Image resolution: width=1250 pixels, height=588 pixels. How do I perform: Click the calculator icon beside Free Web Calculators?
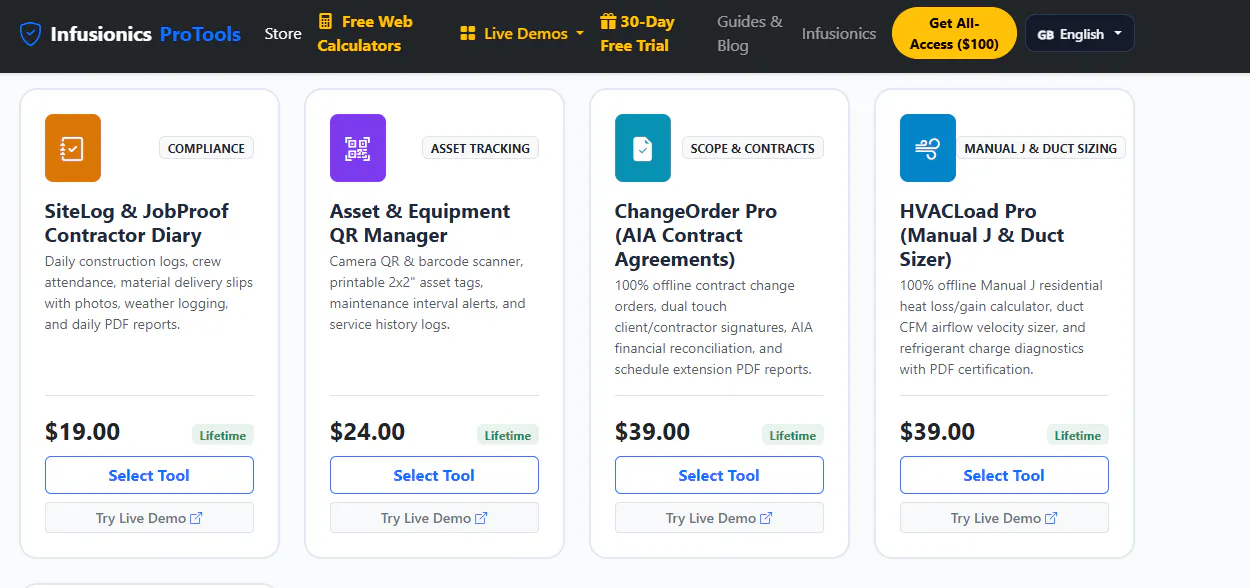tap(325, 21)
